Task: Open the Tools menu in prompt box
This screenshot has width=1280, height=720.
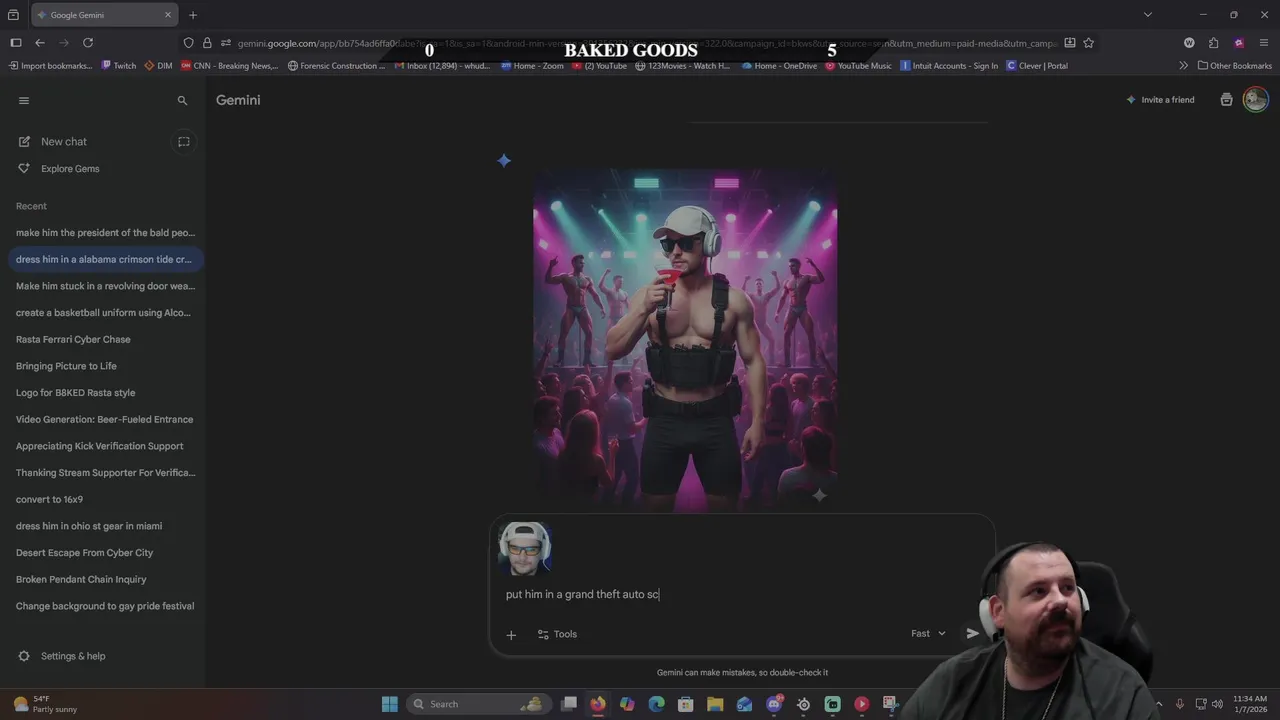Action: point(557,634)
